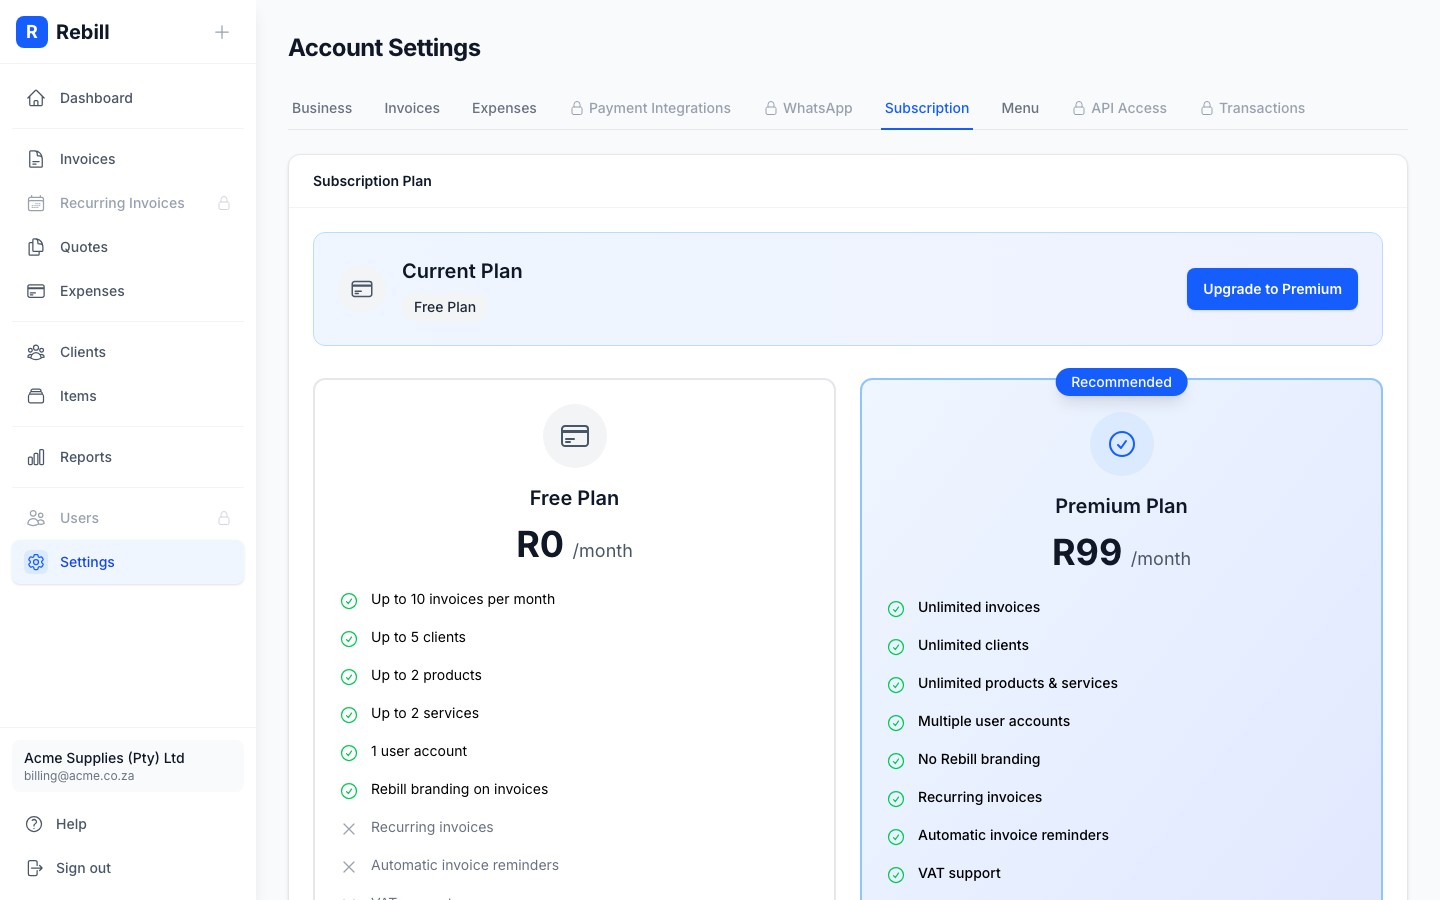Click the Reports bar chart icon
This screenshot has height=900, width=1440.
pyautogui.click(x=36, y=457)
